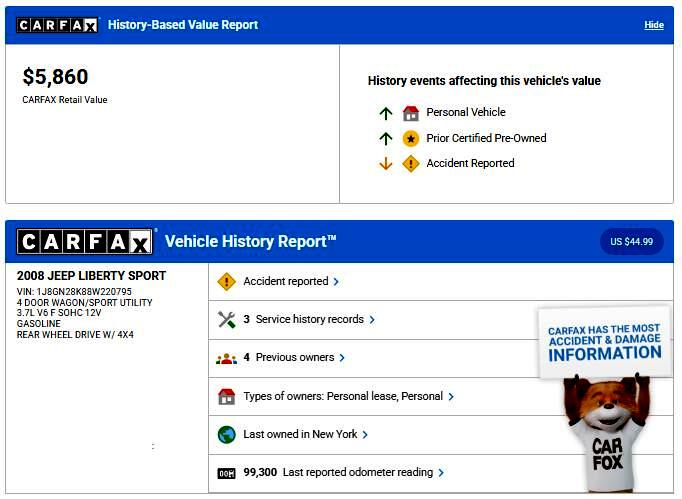
Task: Click the service history wrench icon
Action: [x=226, y=320]
